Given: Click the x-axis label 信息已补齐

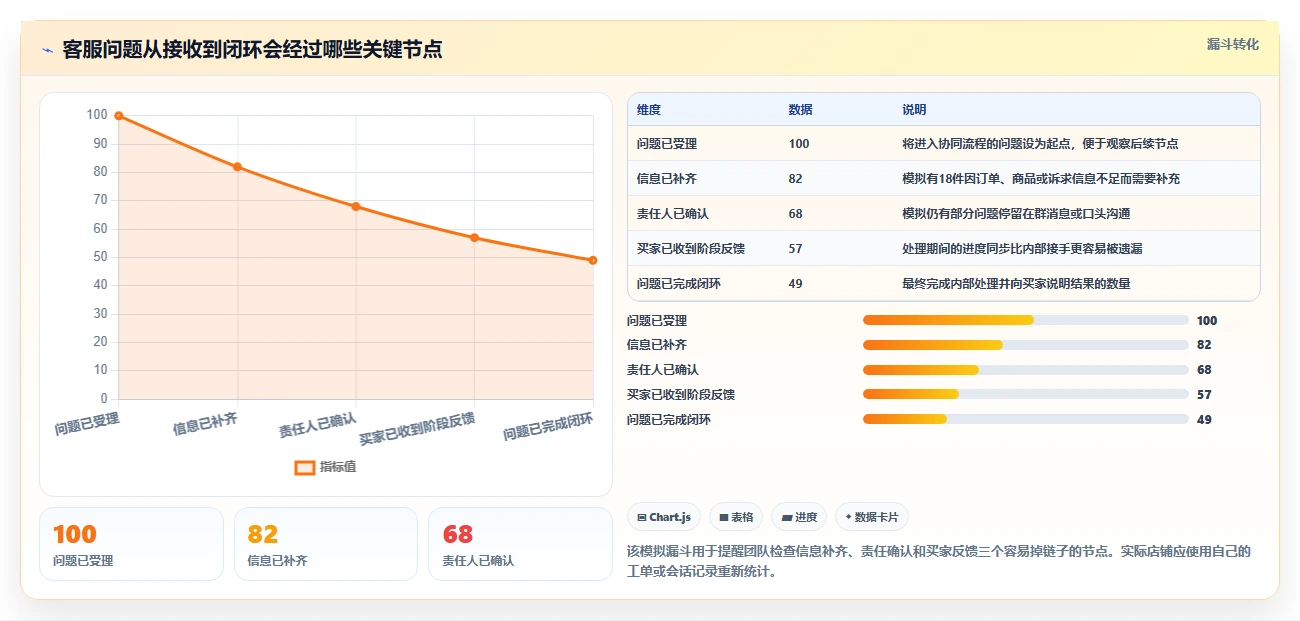Looking at the screenshot, I should [x=205, y=423].
